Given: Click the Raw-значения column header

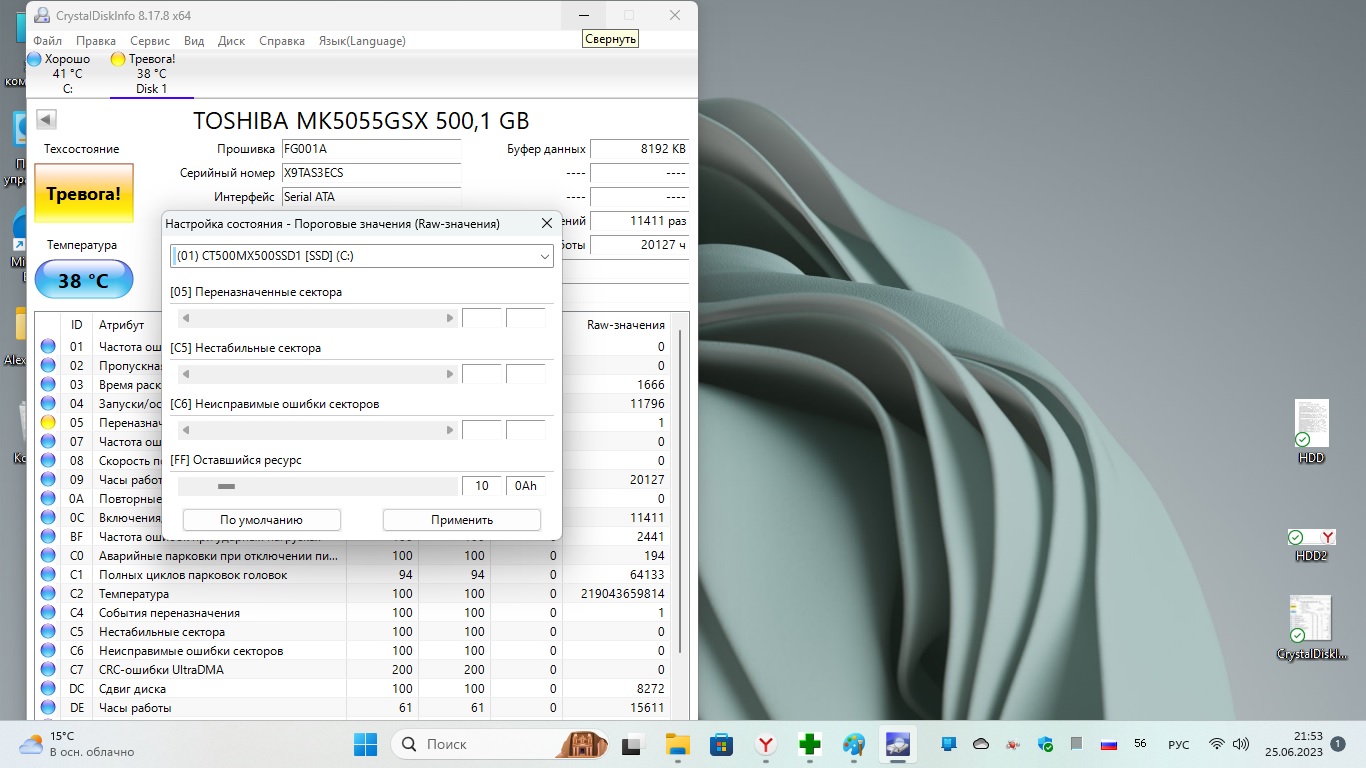Looking at the screenshot, I should click(626, 325).
